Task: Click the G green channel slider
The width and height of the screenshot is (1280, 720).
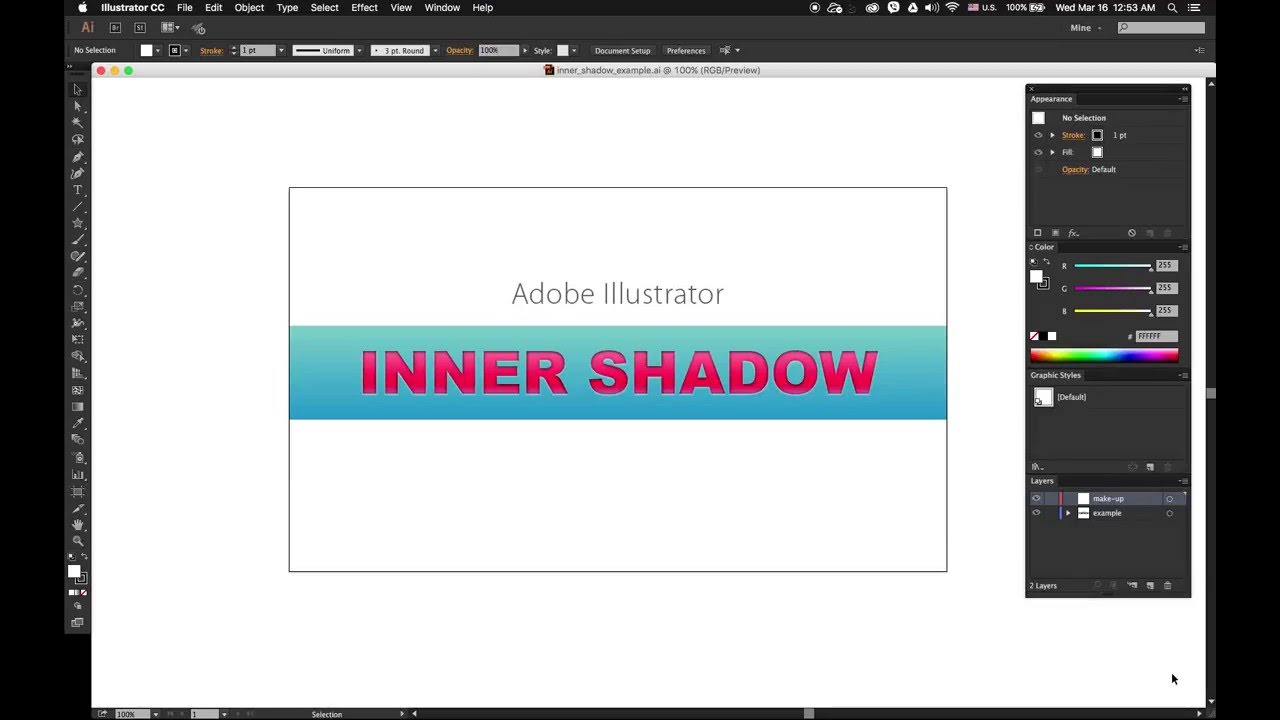Action: (1112, 288)
